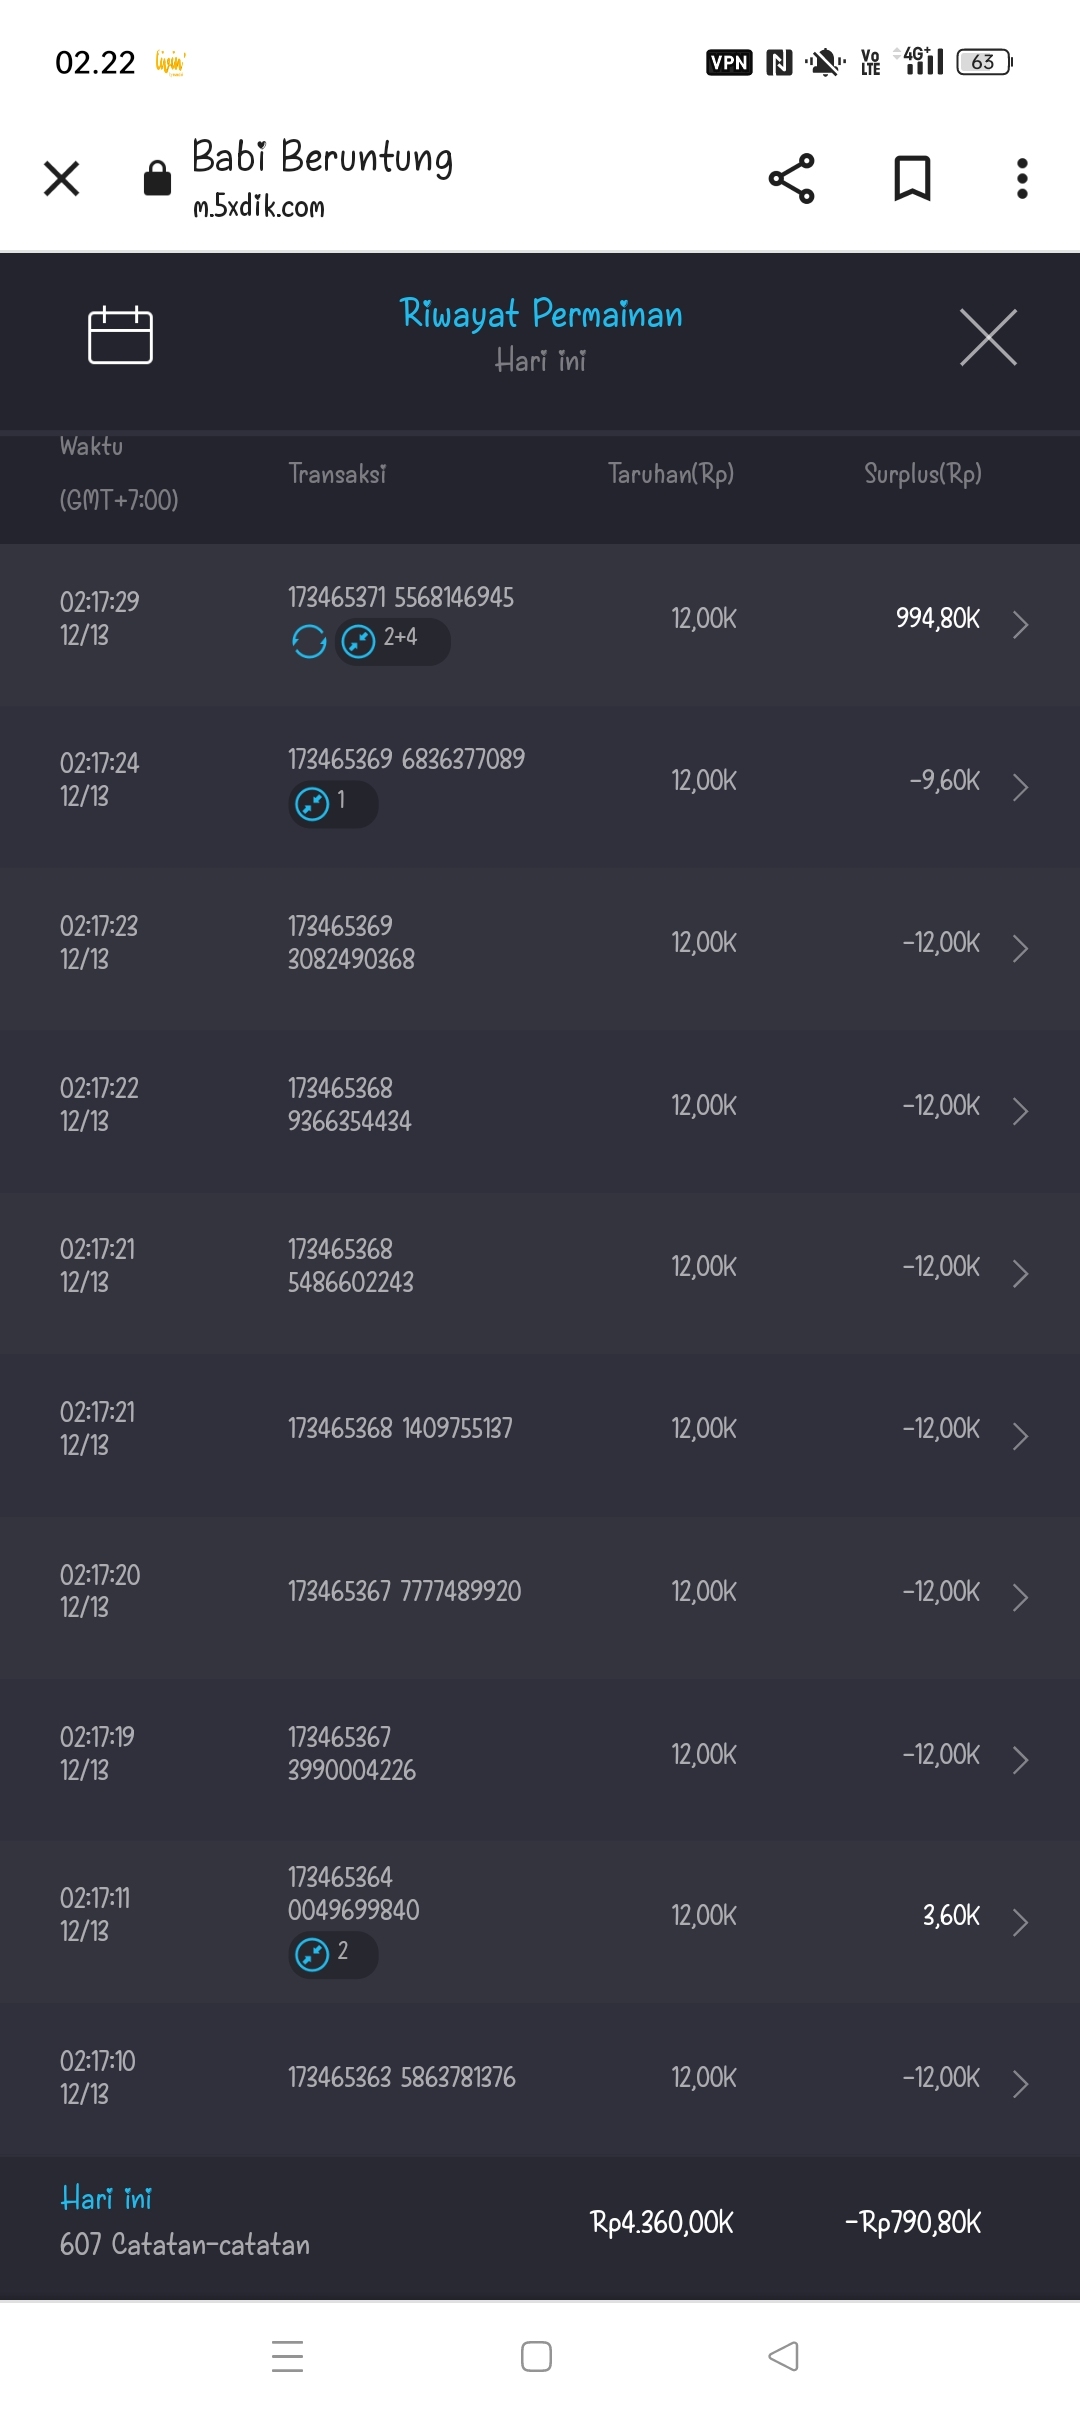Tap the padlock site security icon

coord(157,179)
